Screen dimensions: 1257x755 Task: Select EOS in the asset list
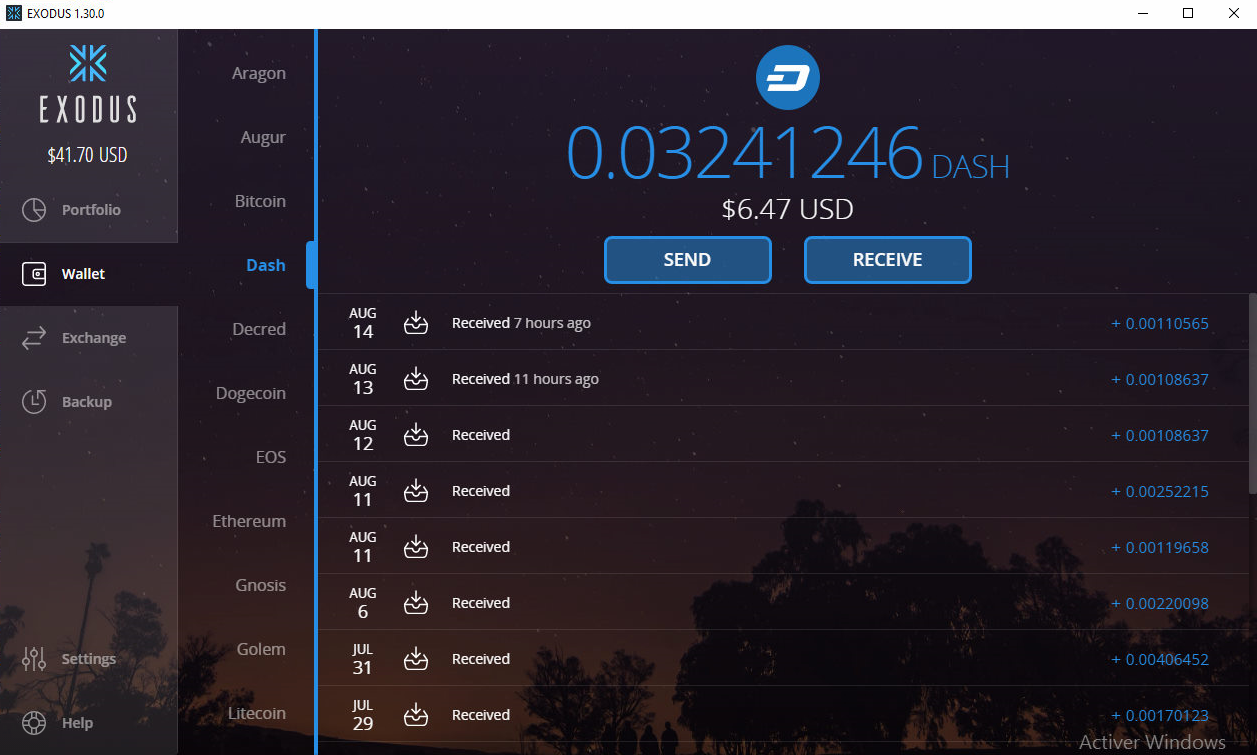point(271,458)
